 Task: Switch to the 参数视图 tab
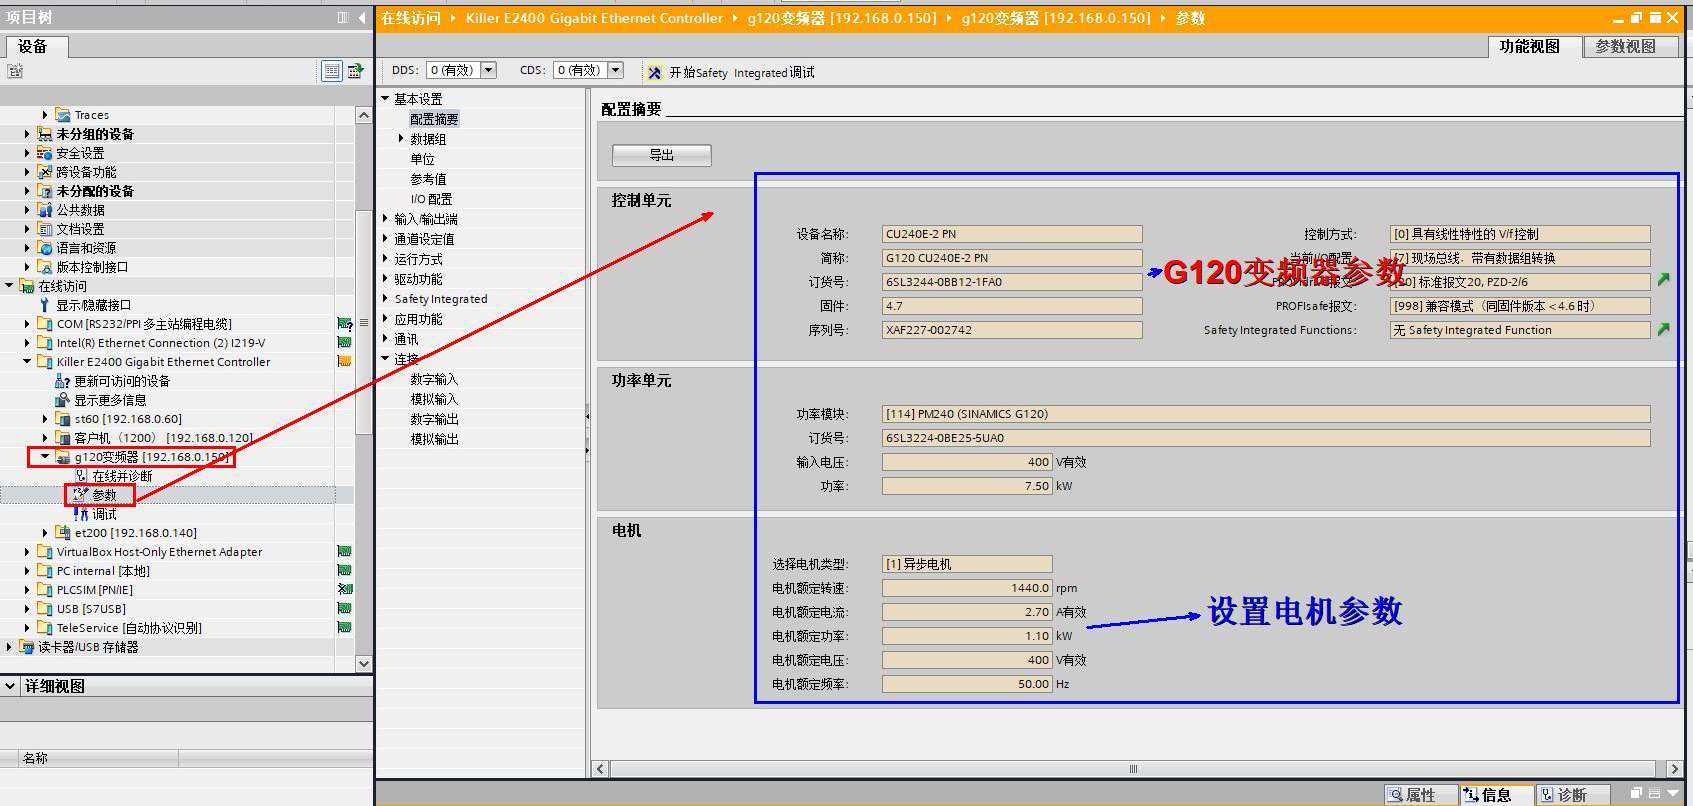click(1625, 46)
